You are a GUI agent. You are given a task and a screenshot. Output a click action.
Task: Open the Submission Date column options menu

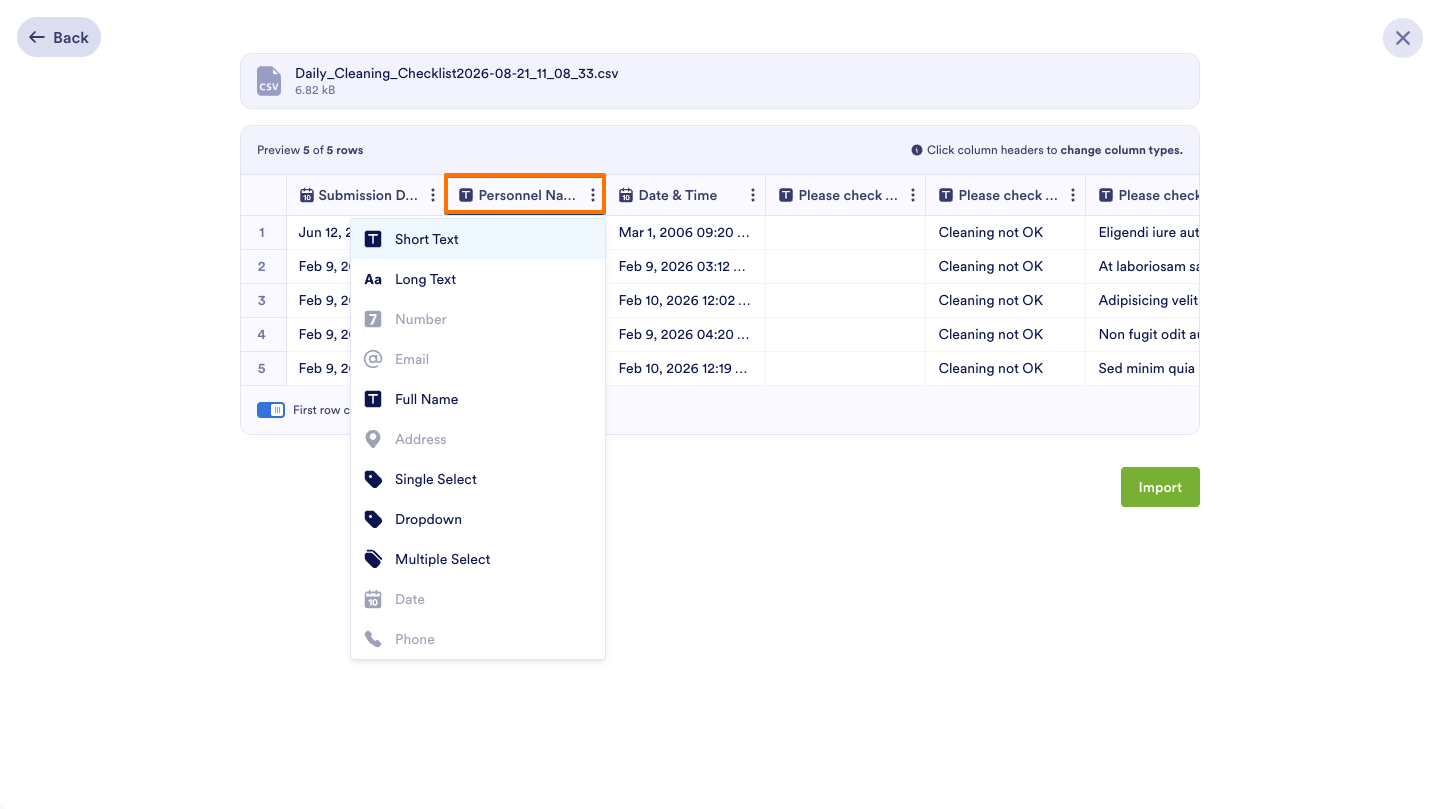433,195
